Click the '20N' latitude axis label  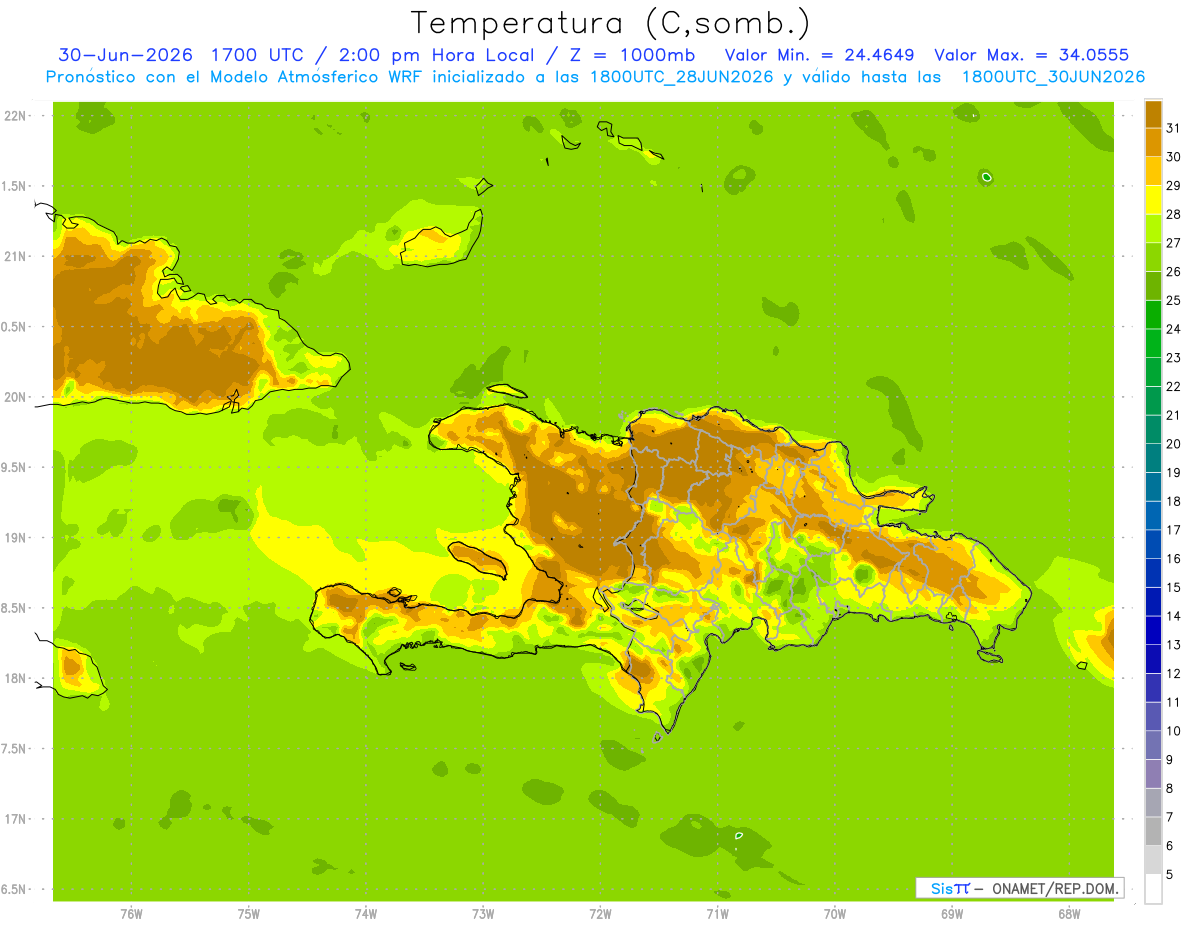click(x=15, y=397)
